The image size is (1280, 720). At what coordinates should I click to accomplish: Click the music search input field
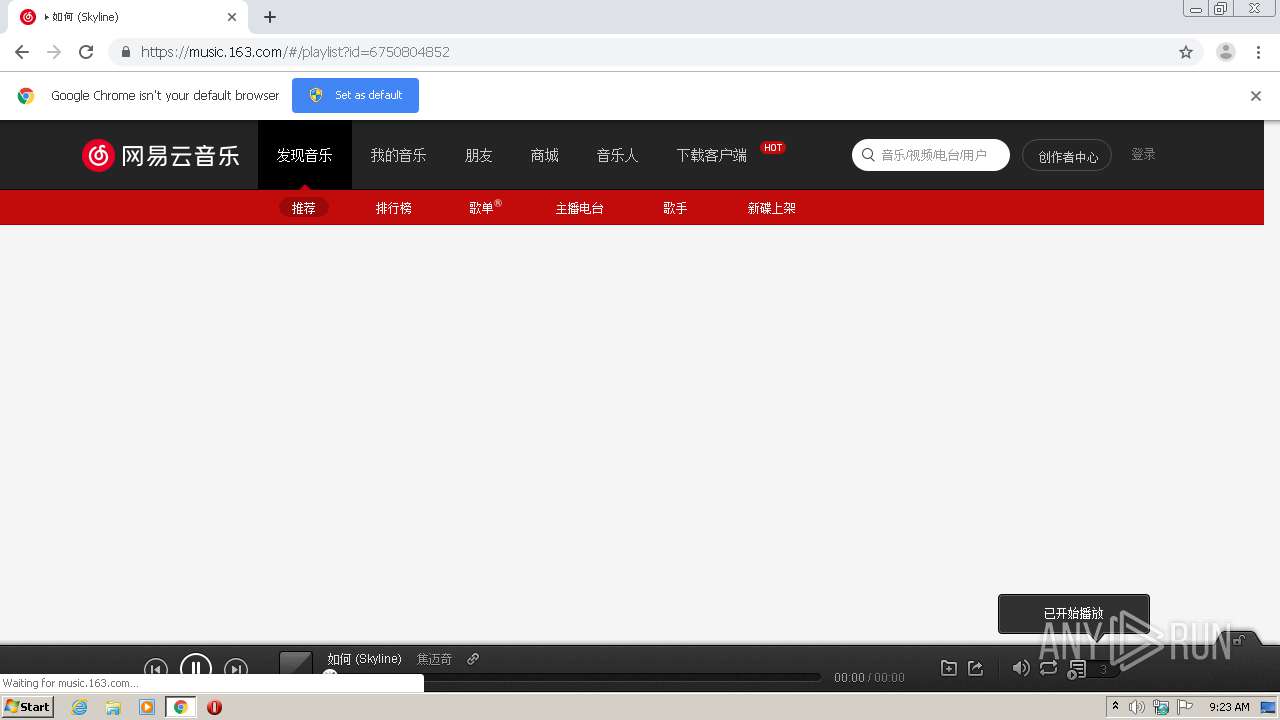pyautogui.click(x=931, y=155)
